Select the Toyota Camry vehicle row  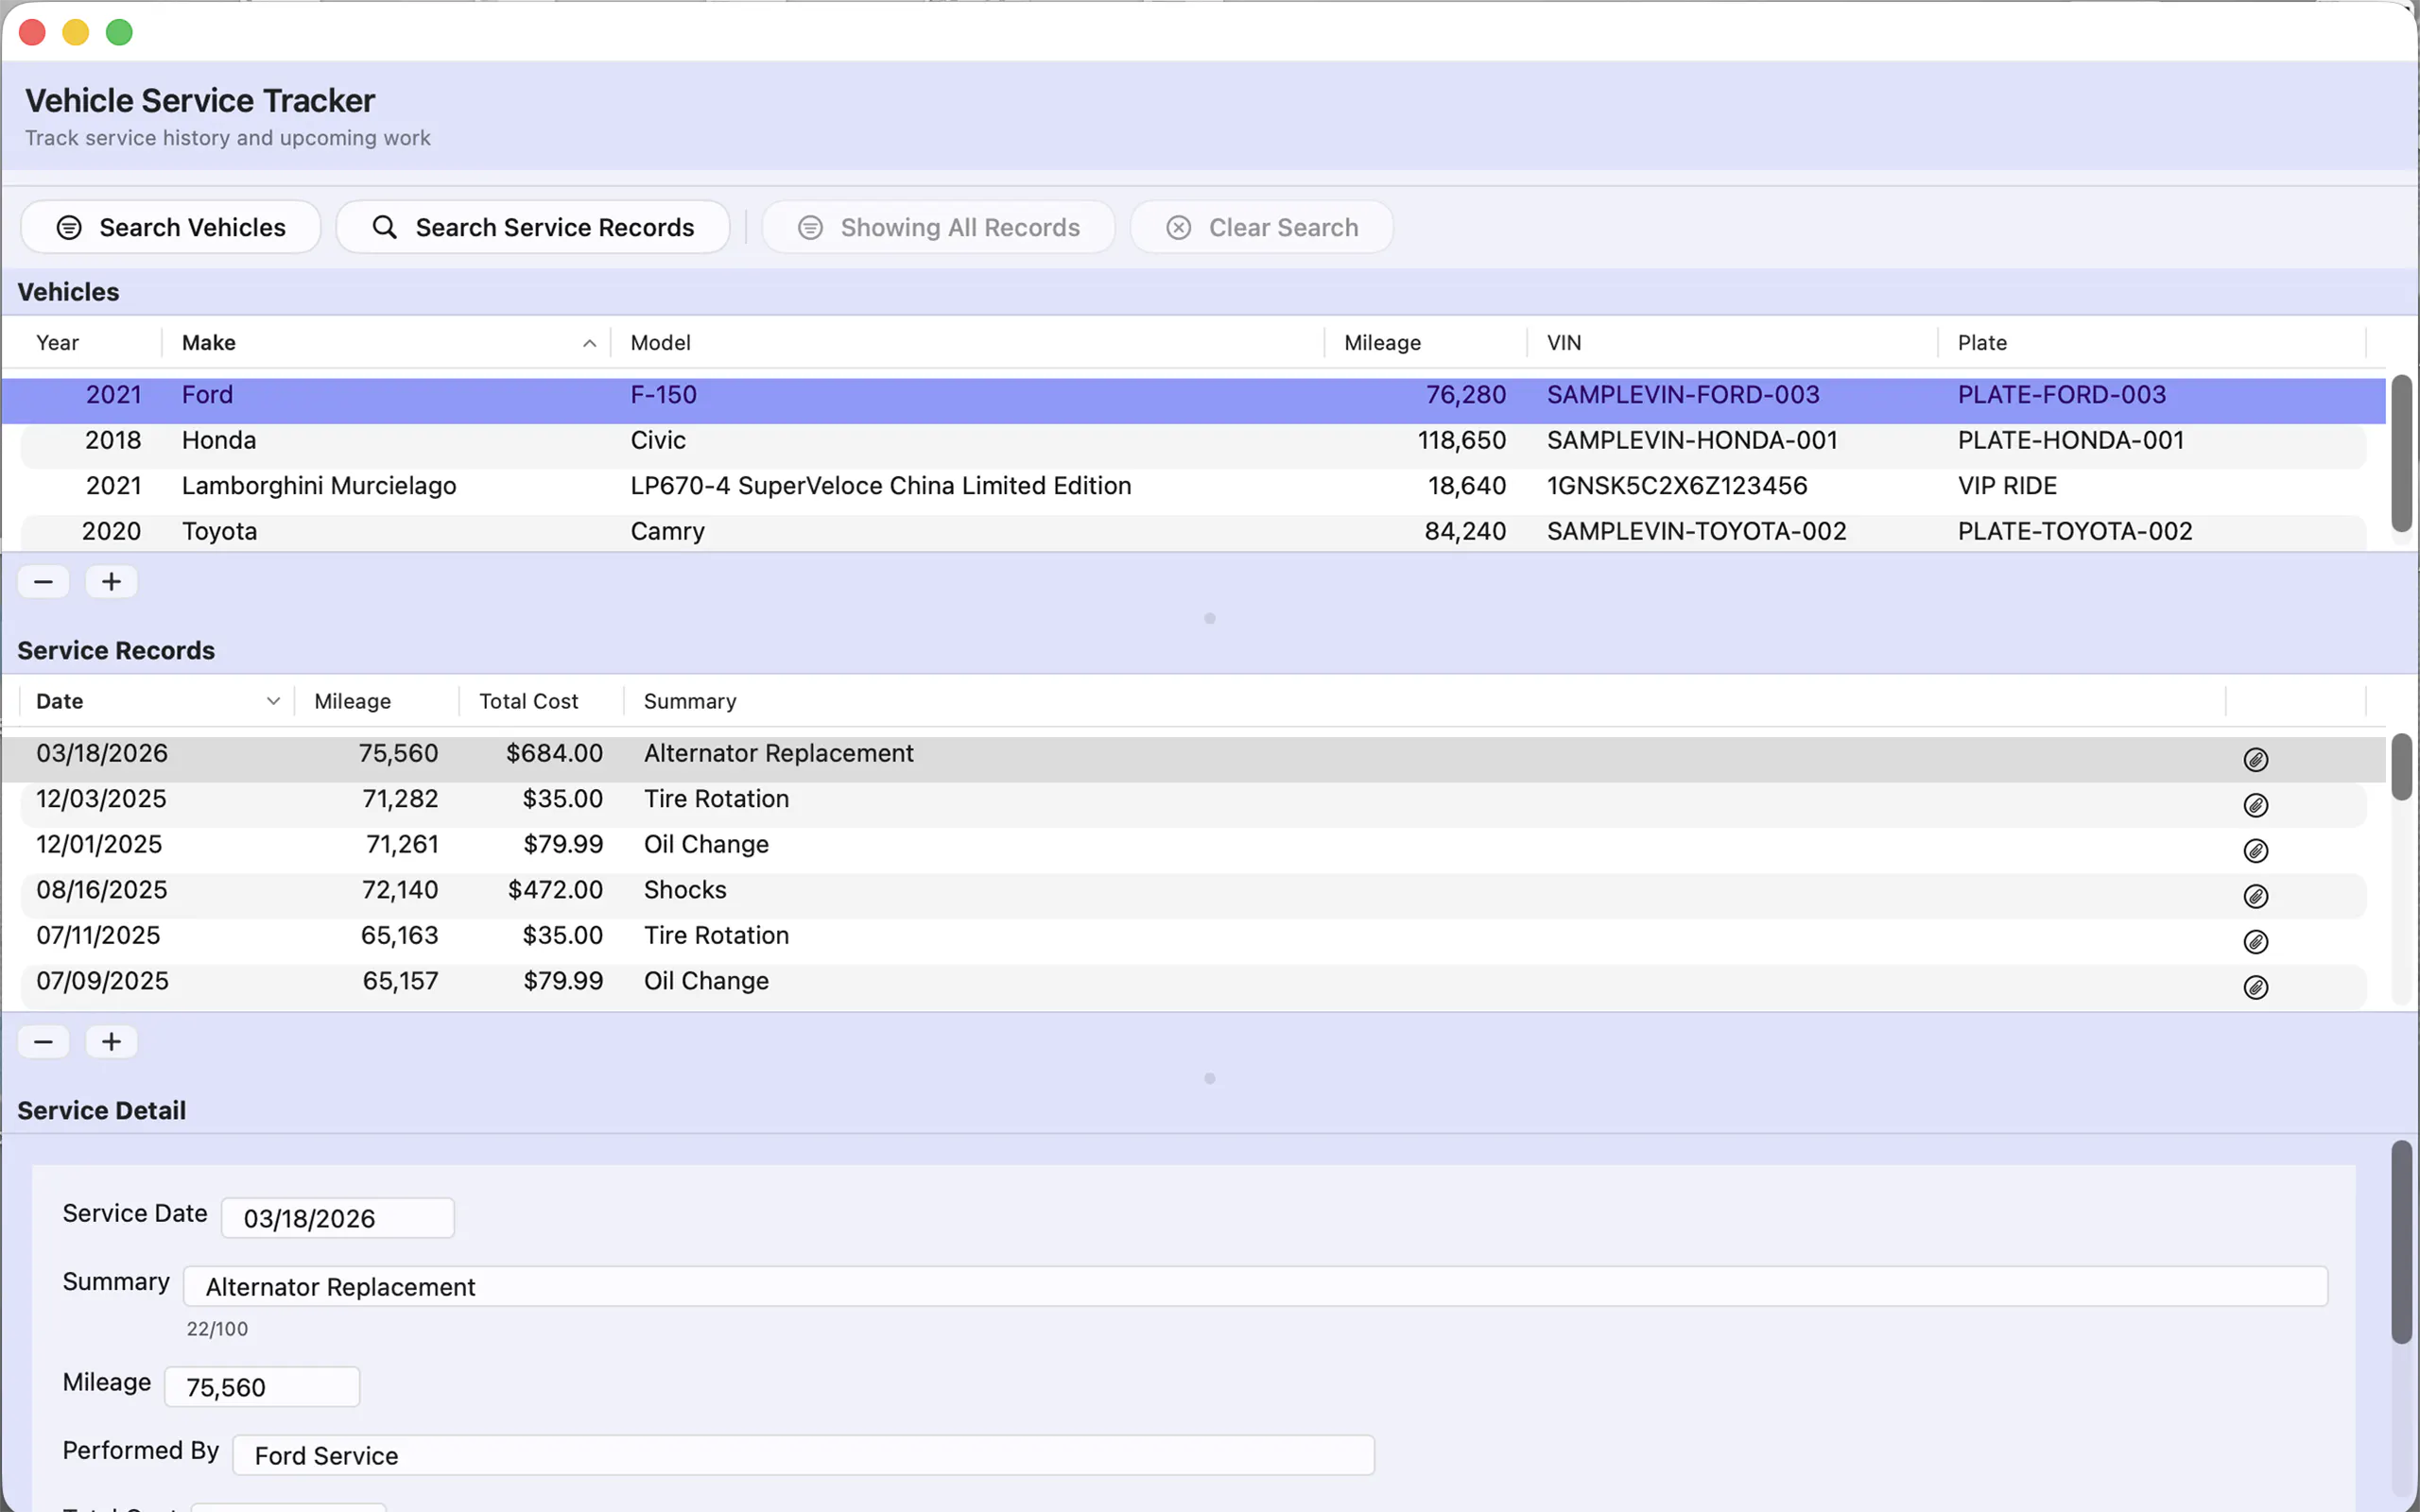point(1193,531)
